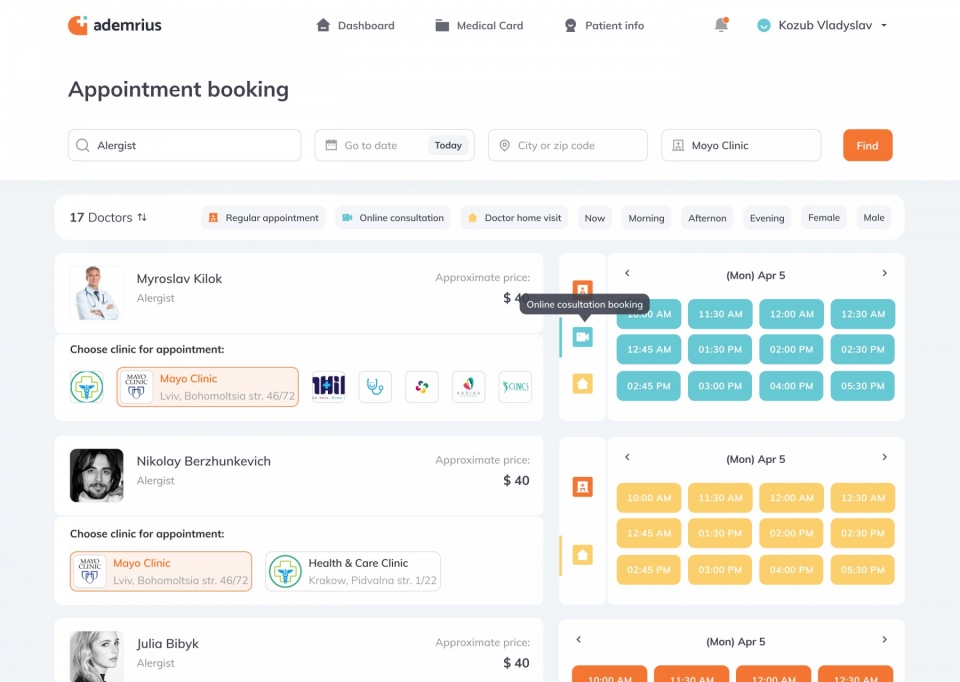The height and width of the screenshot is (682, 960).
Task: Click the notification bell icon
Action: coord(721,25)
